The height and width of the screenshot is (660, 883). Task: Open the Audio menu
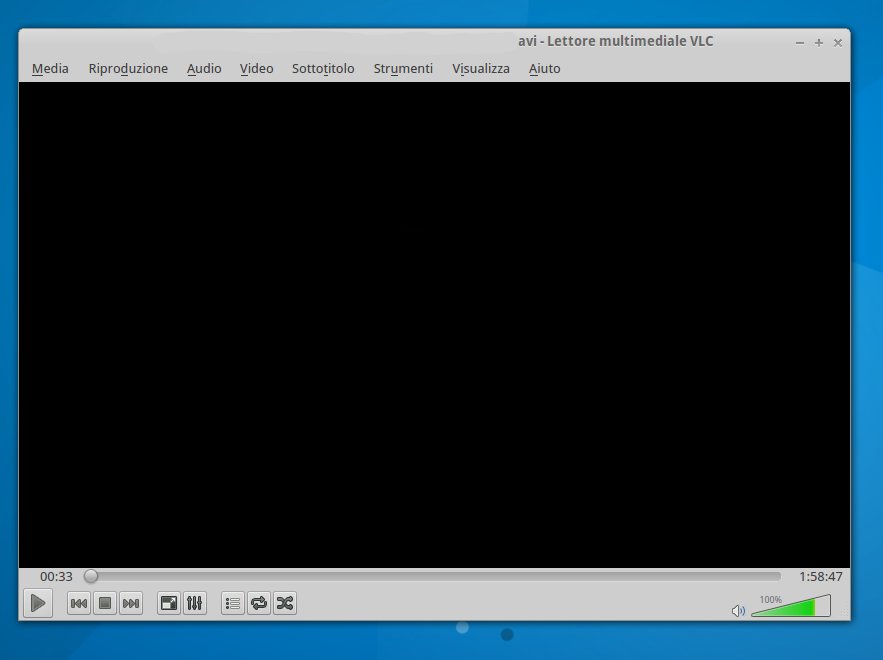[204, 68]
